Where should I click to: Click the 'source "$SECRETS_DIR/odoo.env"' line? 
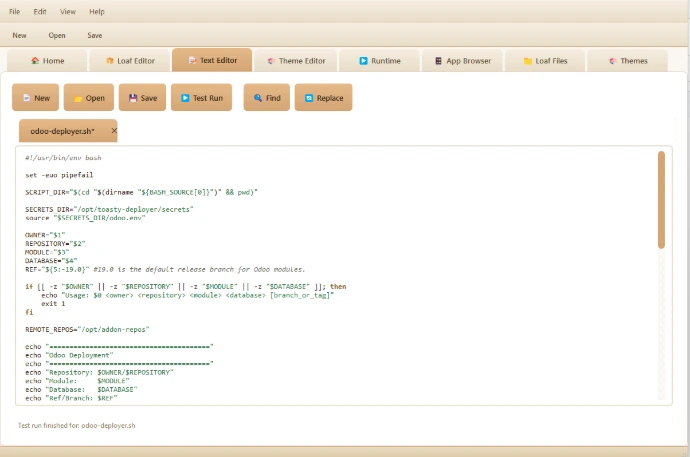85,218
